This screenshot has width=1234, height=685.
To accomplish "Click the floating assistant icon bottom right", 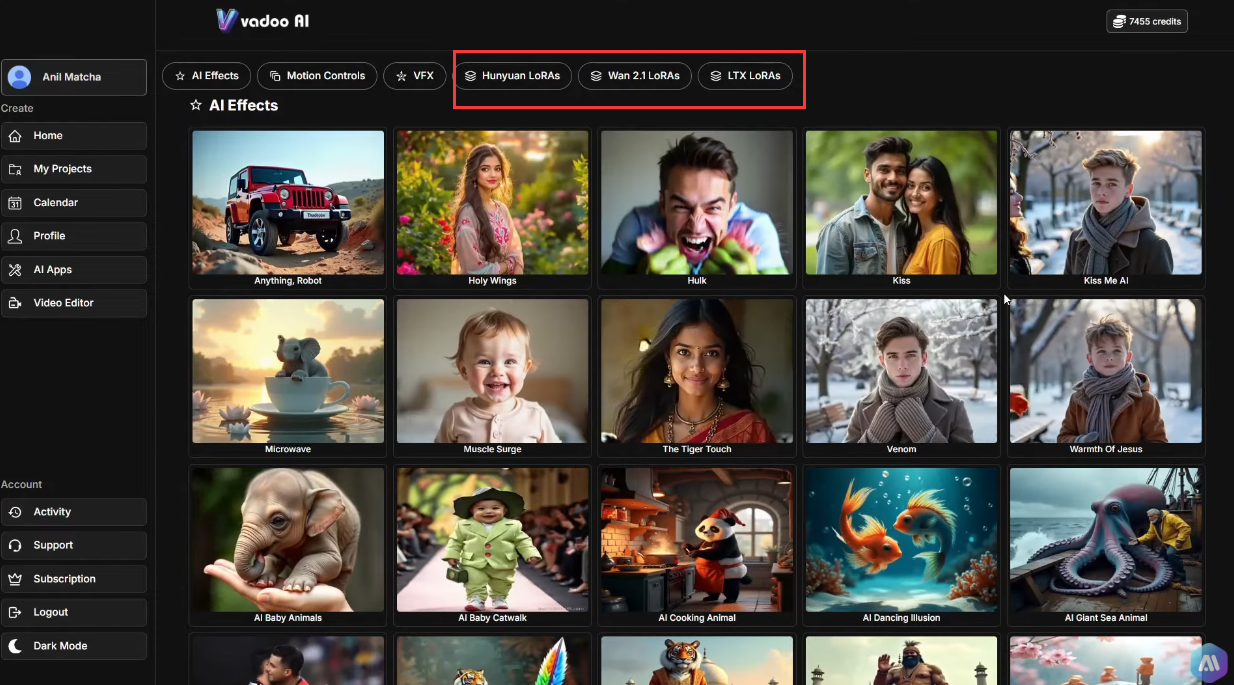I will tap(1209, 662).
